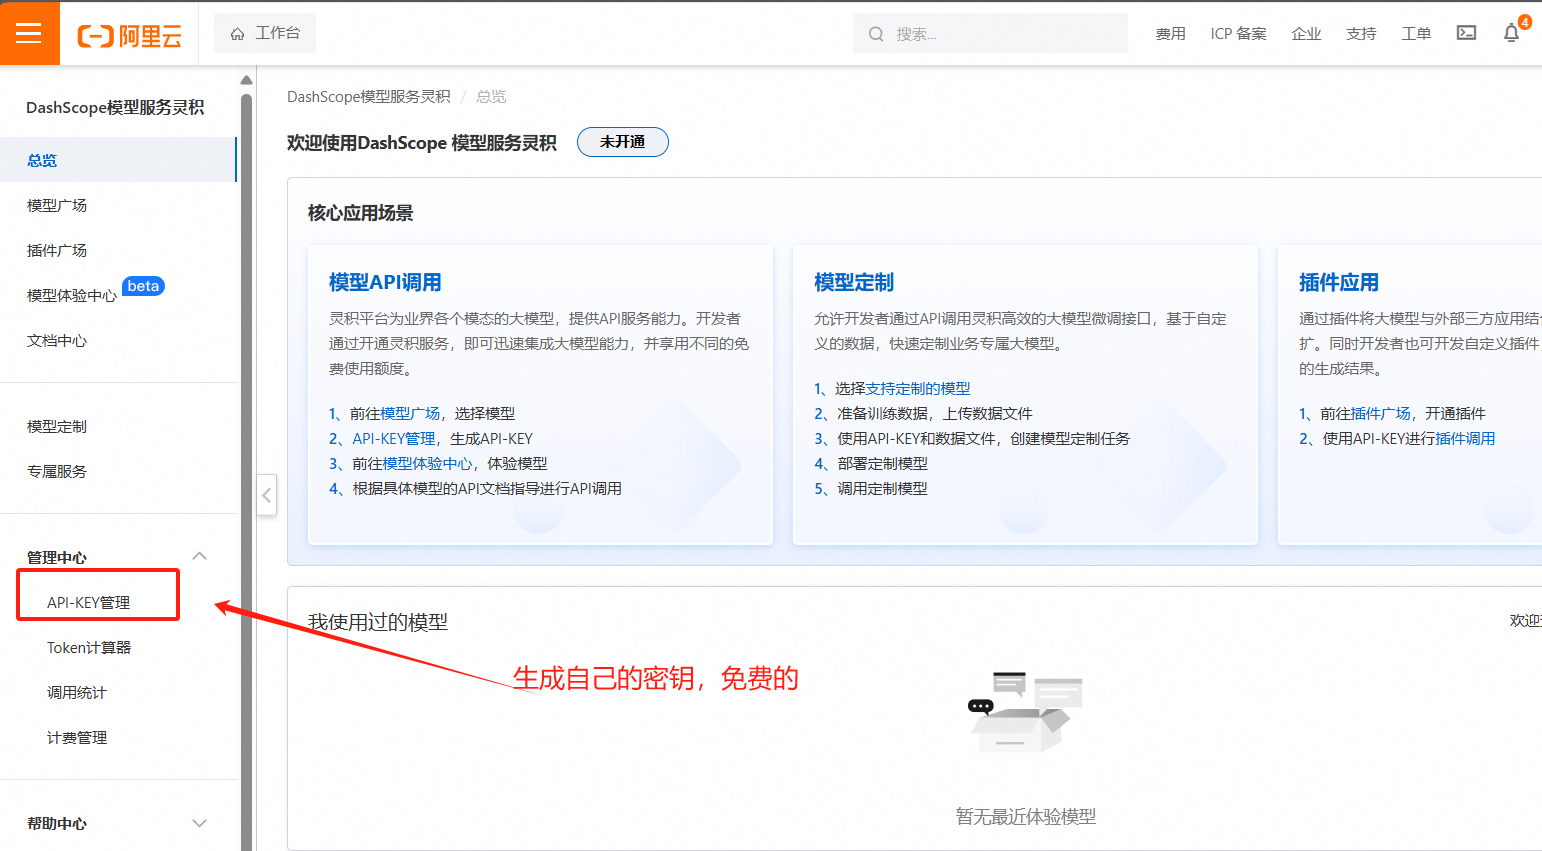Screen dimensions: 1542x851
Task: Follow the 支持定制的模型 link
Action: (x=917, y=388)
